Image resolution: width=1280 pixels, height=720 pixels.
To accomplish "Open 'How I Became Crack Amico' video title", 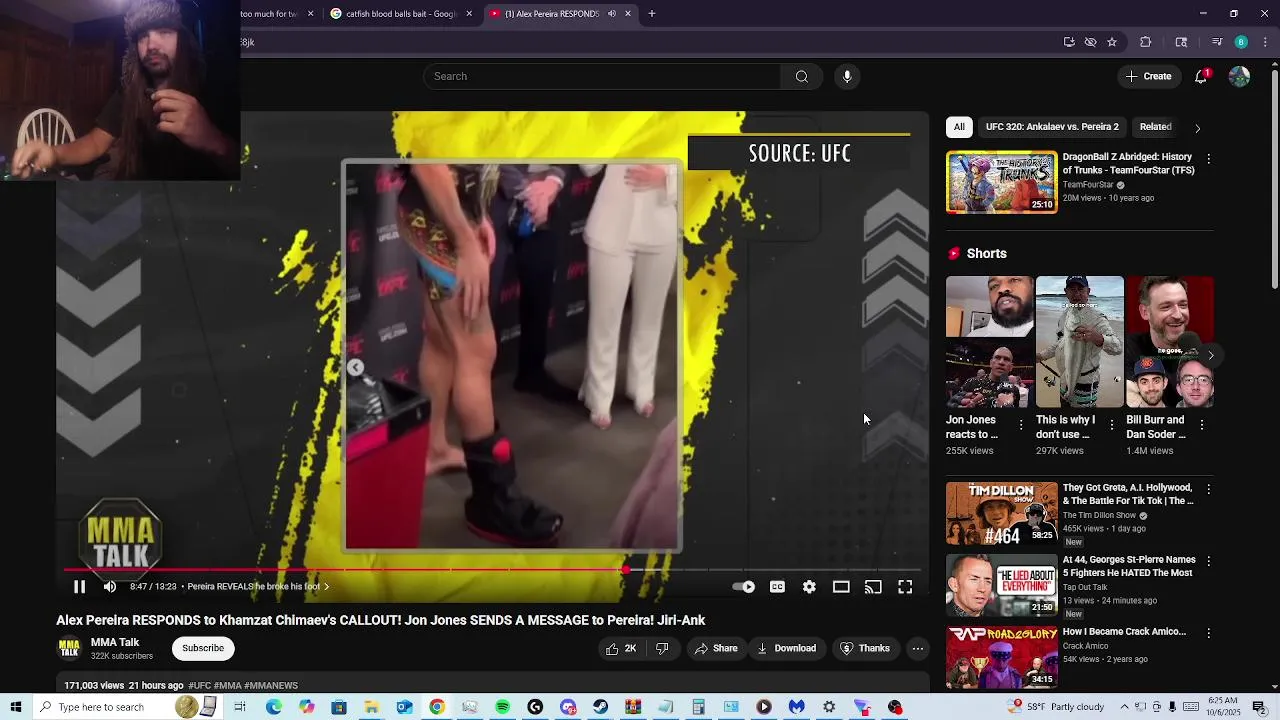I will coord(1124,632).
